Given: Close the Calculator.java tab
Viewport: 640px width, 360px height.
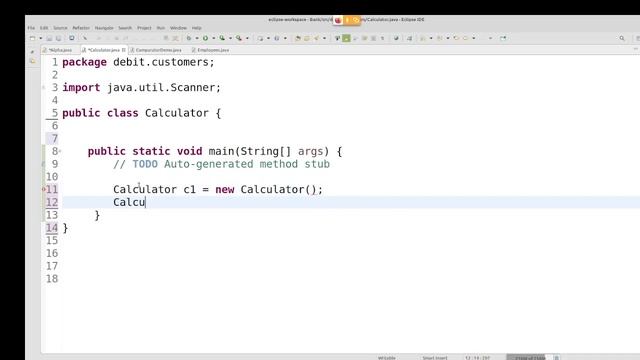Looking at the screenshot, I should click(124, 50).
